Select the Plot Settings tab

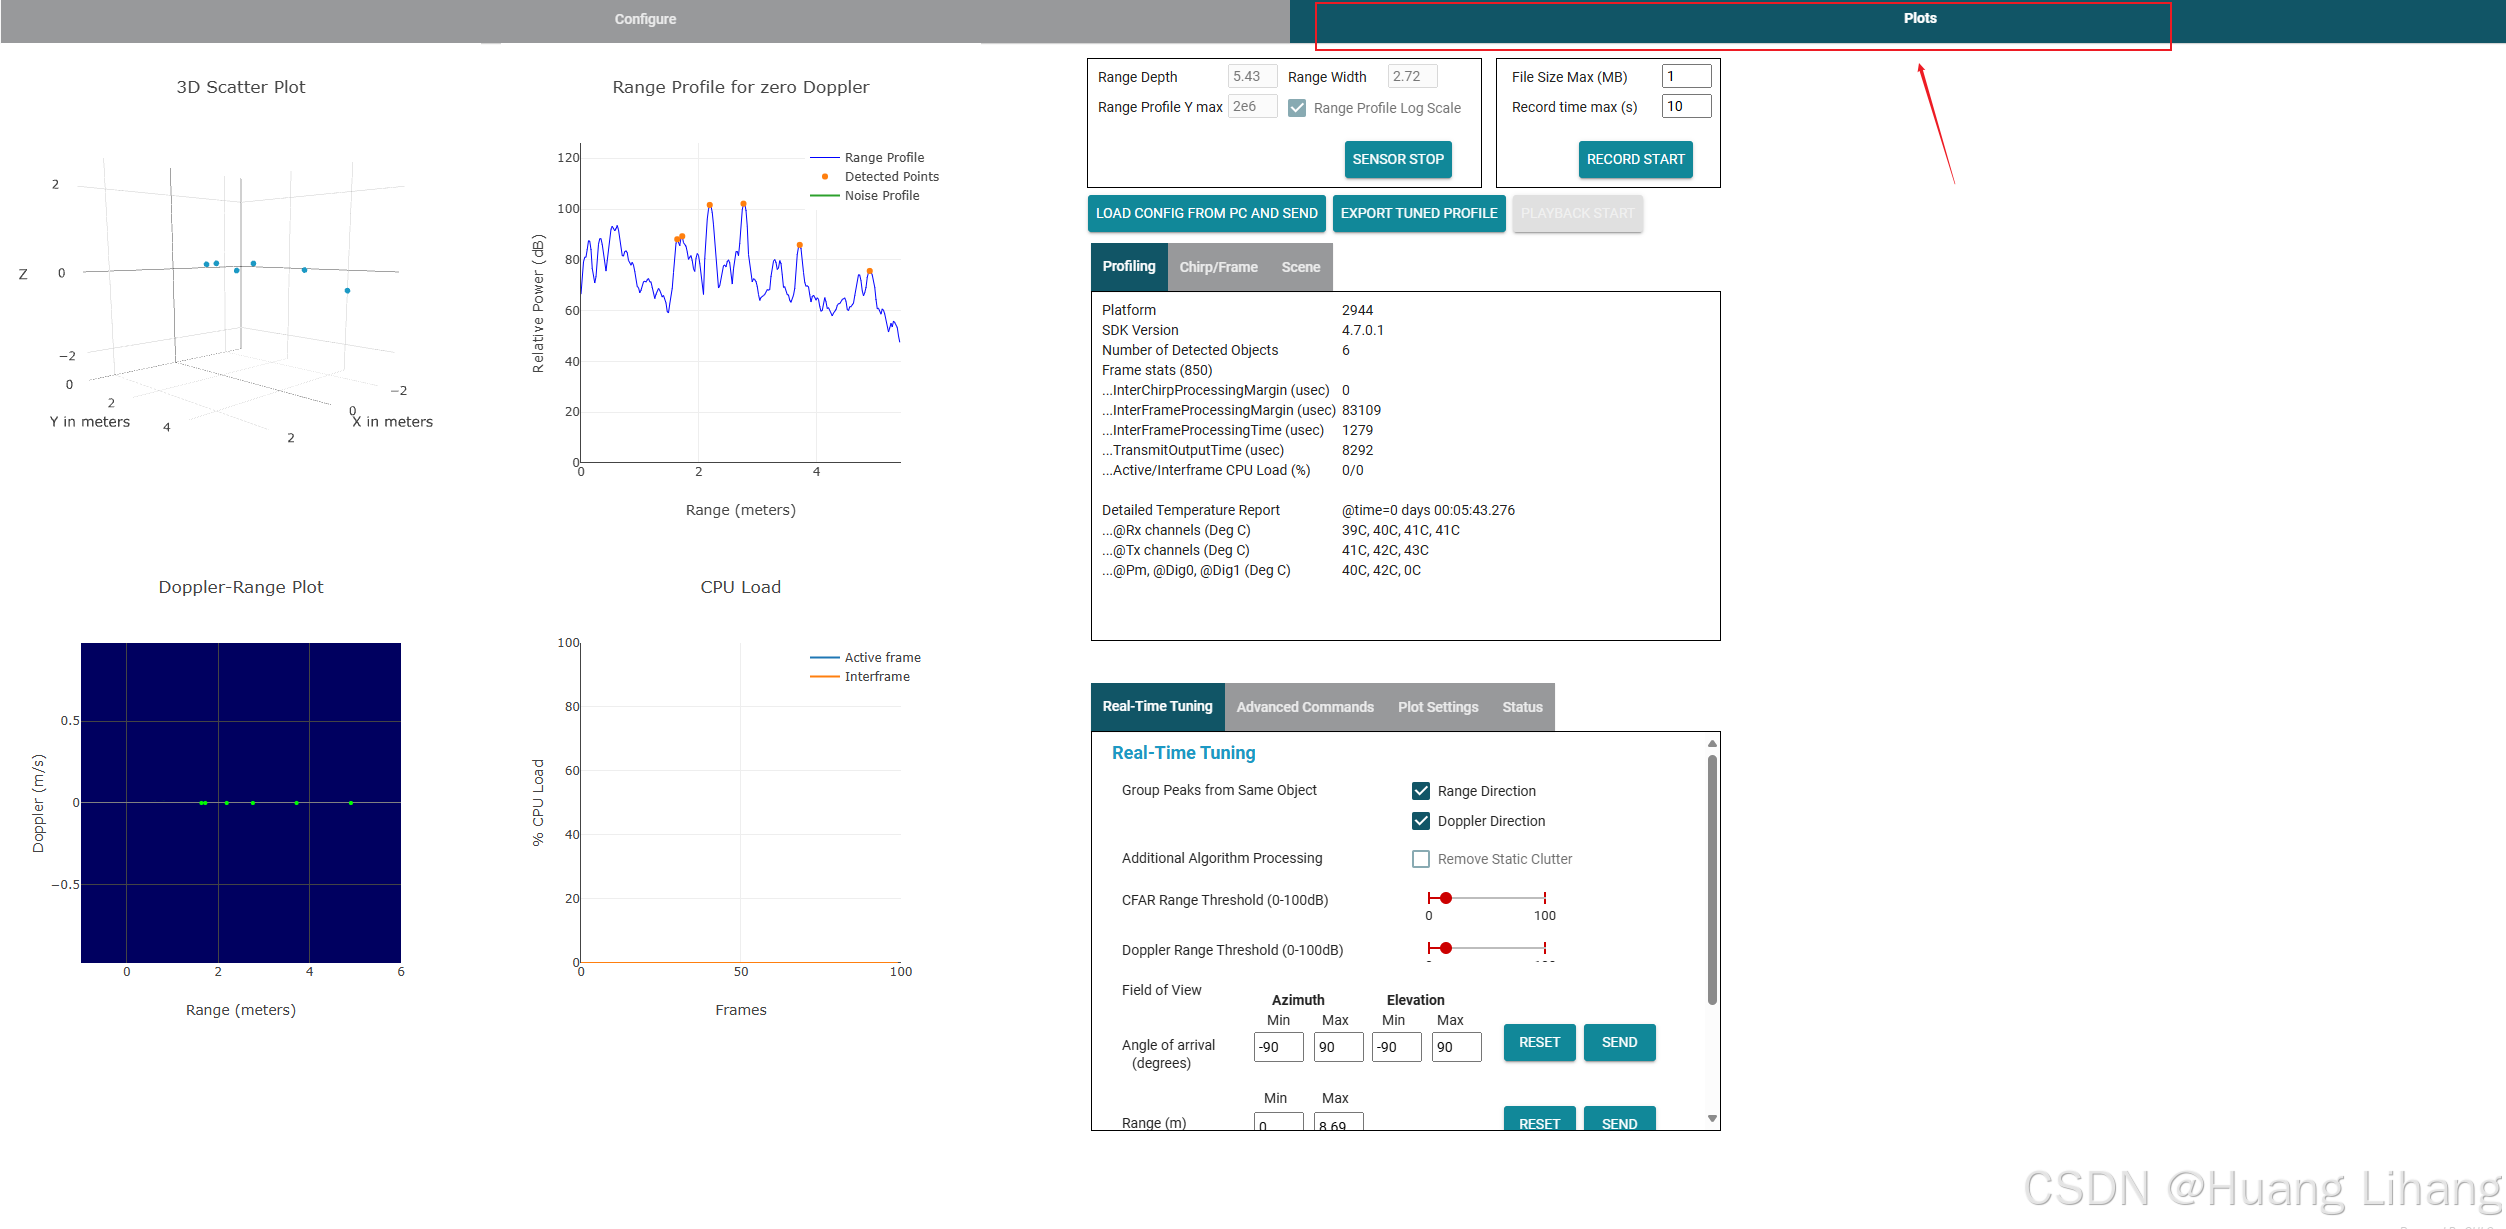1437,707
